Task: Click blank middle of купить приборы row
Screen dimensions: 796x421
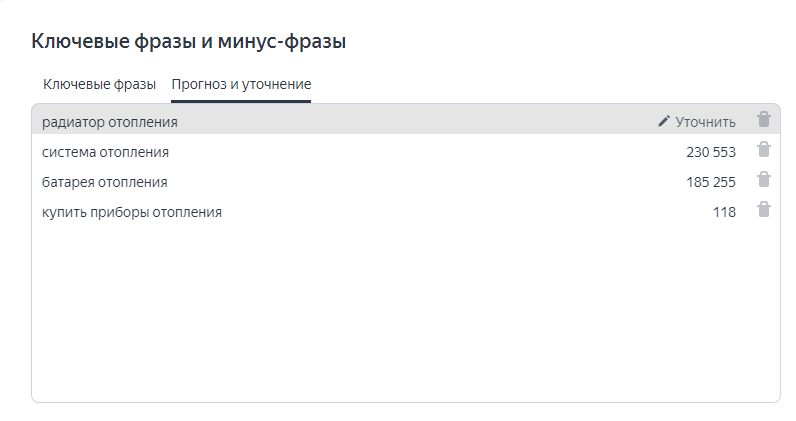Action: [x=450, y=212]
